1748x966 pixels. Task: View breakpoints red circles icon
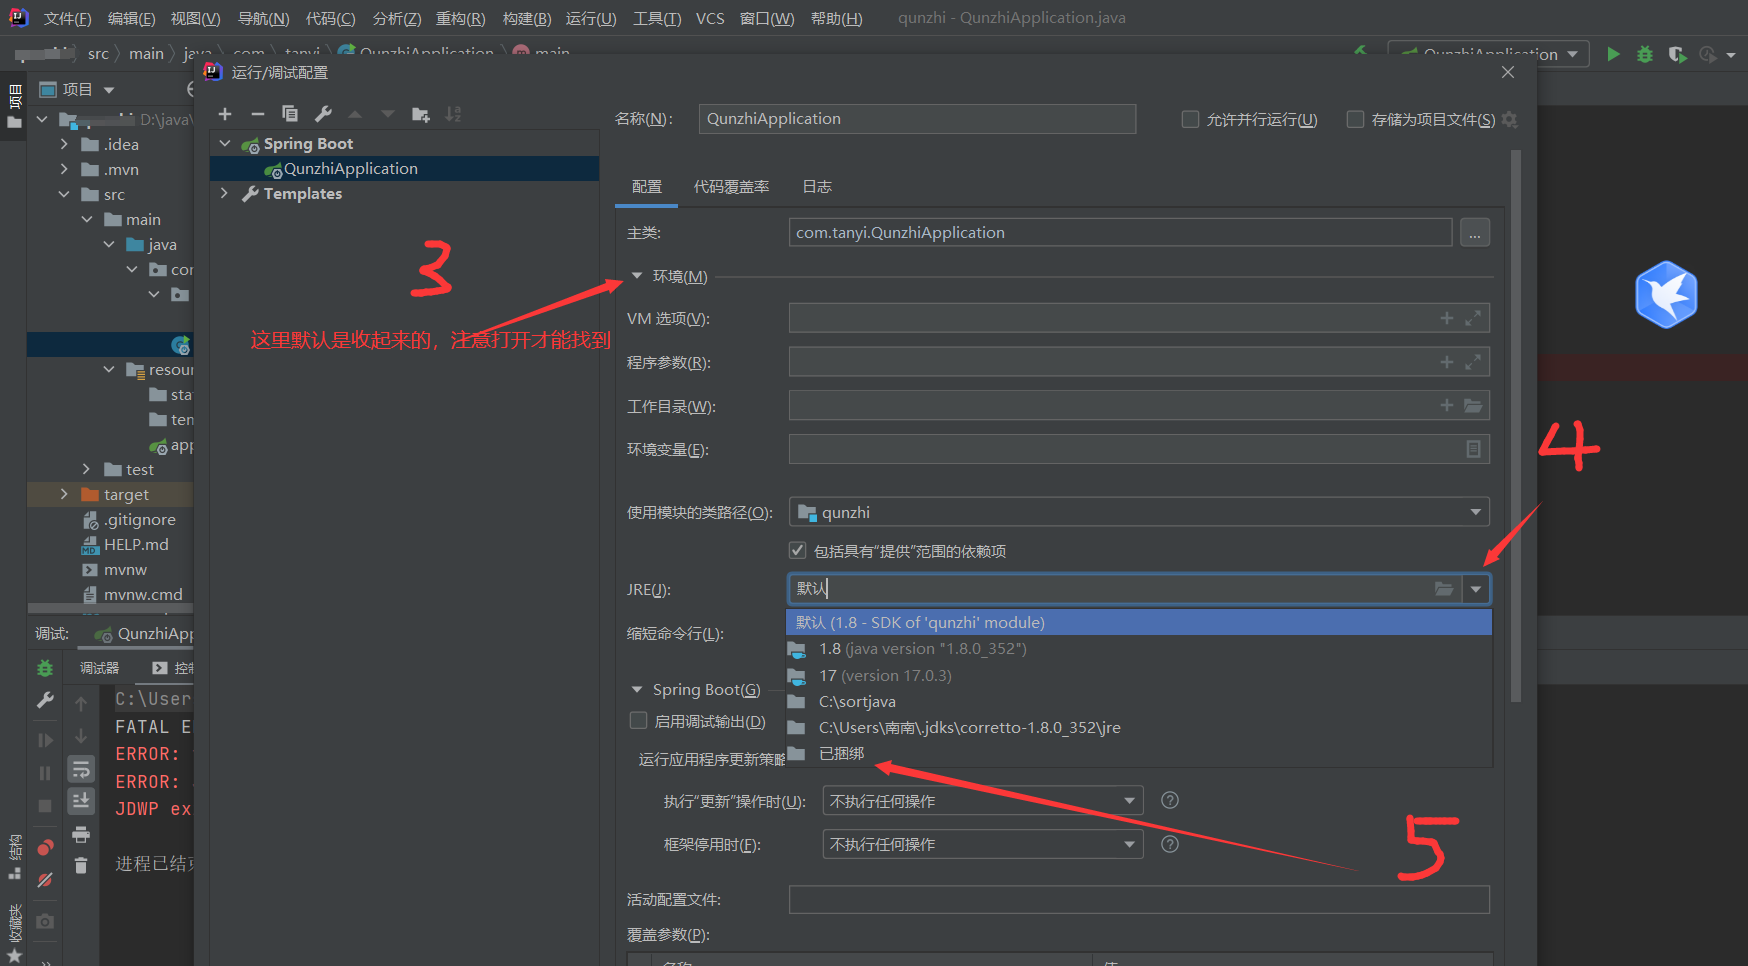click(45, 848)
